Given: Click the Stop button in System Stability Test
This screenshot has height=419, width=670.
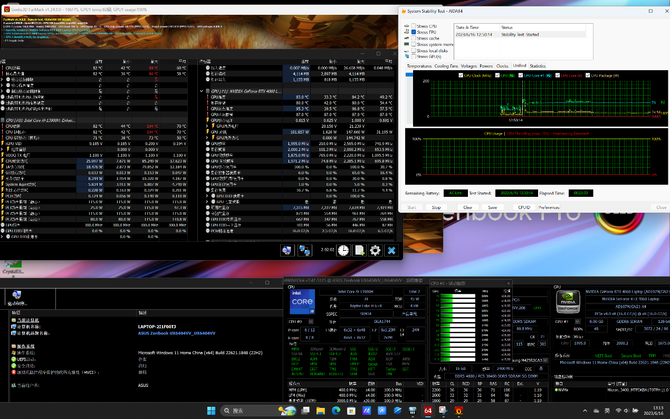Looking at the screenshot, I should [x=436, y=207].
